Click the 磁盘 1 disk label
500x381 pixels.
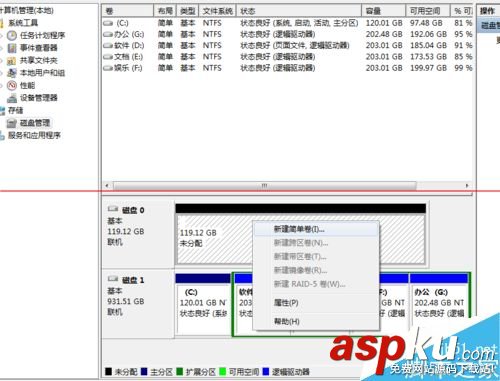pyautogui.click(x=133, y=280)
